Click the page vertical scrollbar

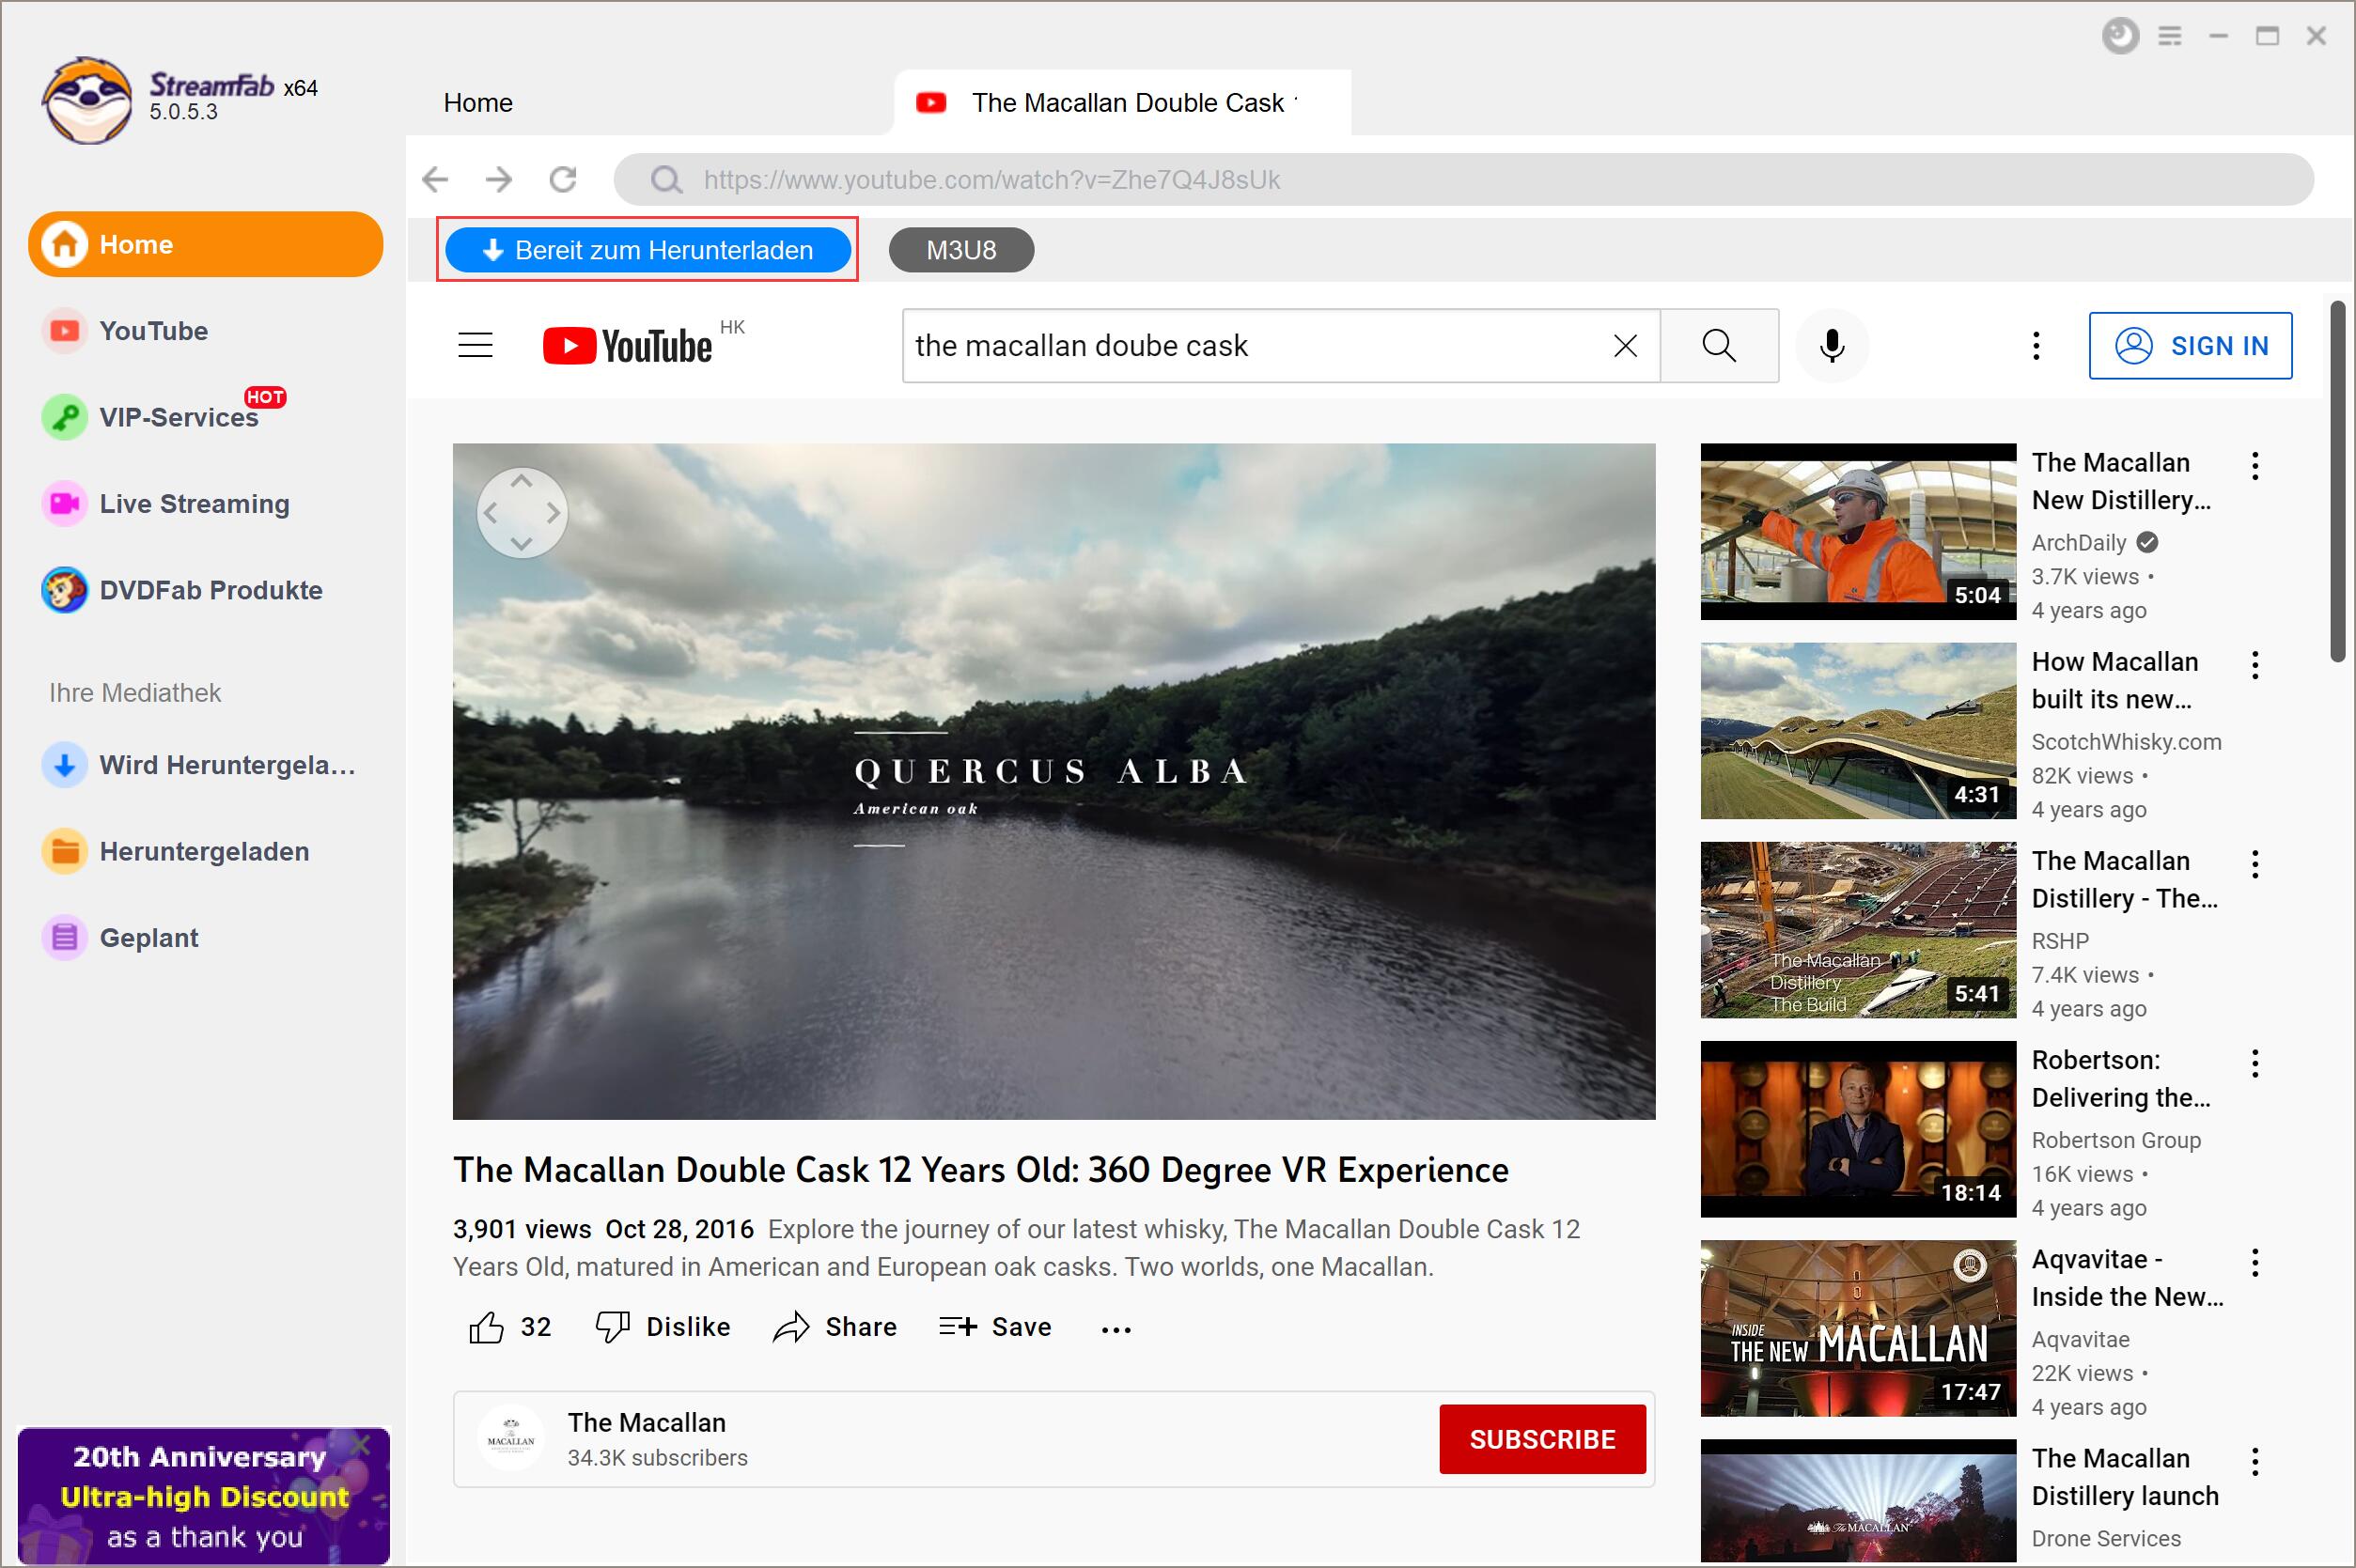(2337, 481)
